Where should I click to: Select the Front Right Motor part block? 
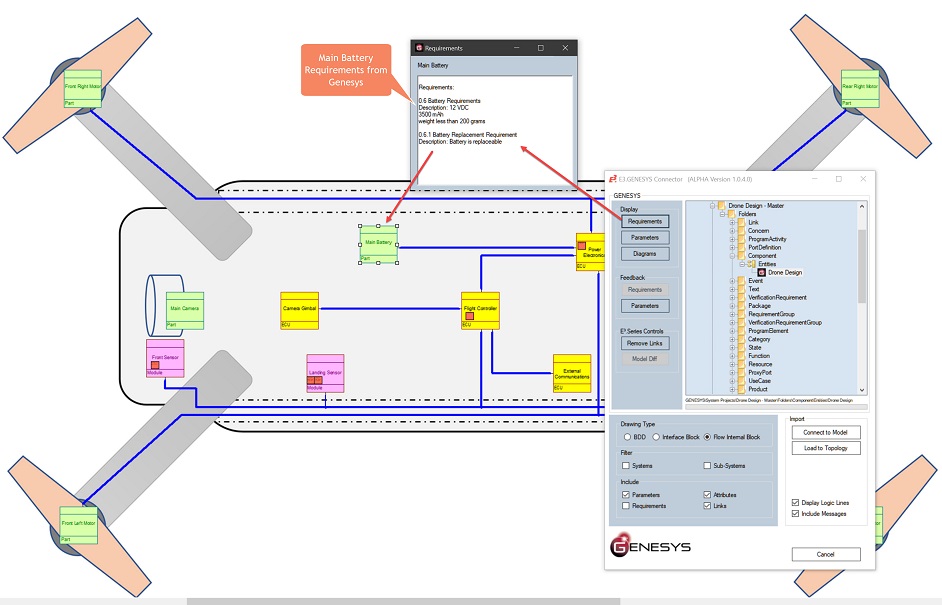[83, 88]
